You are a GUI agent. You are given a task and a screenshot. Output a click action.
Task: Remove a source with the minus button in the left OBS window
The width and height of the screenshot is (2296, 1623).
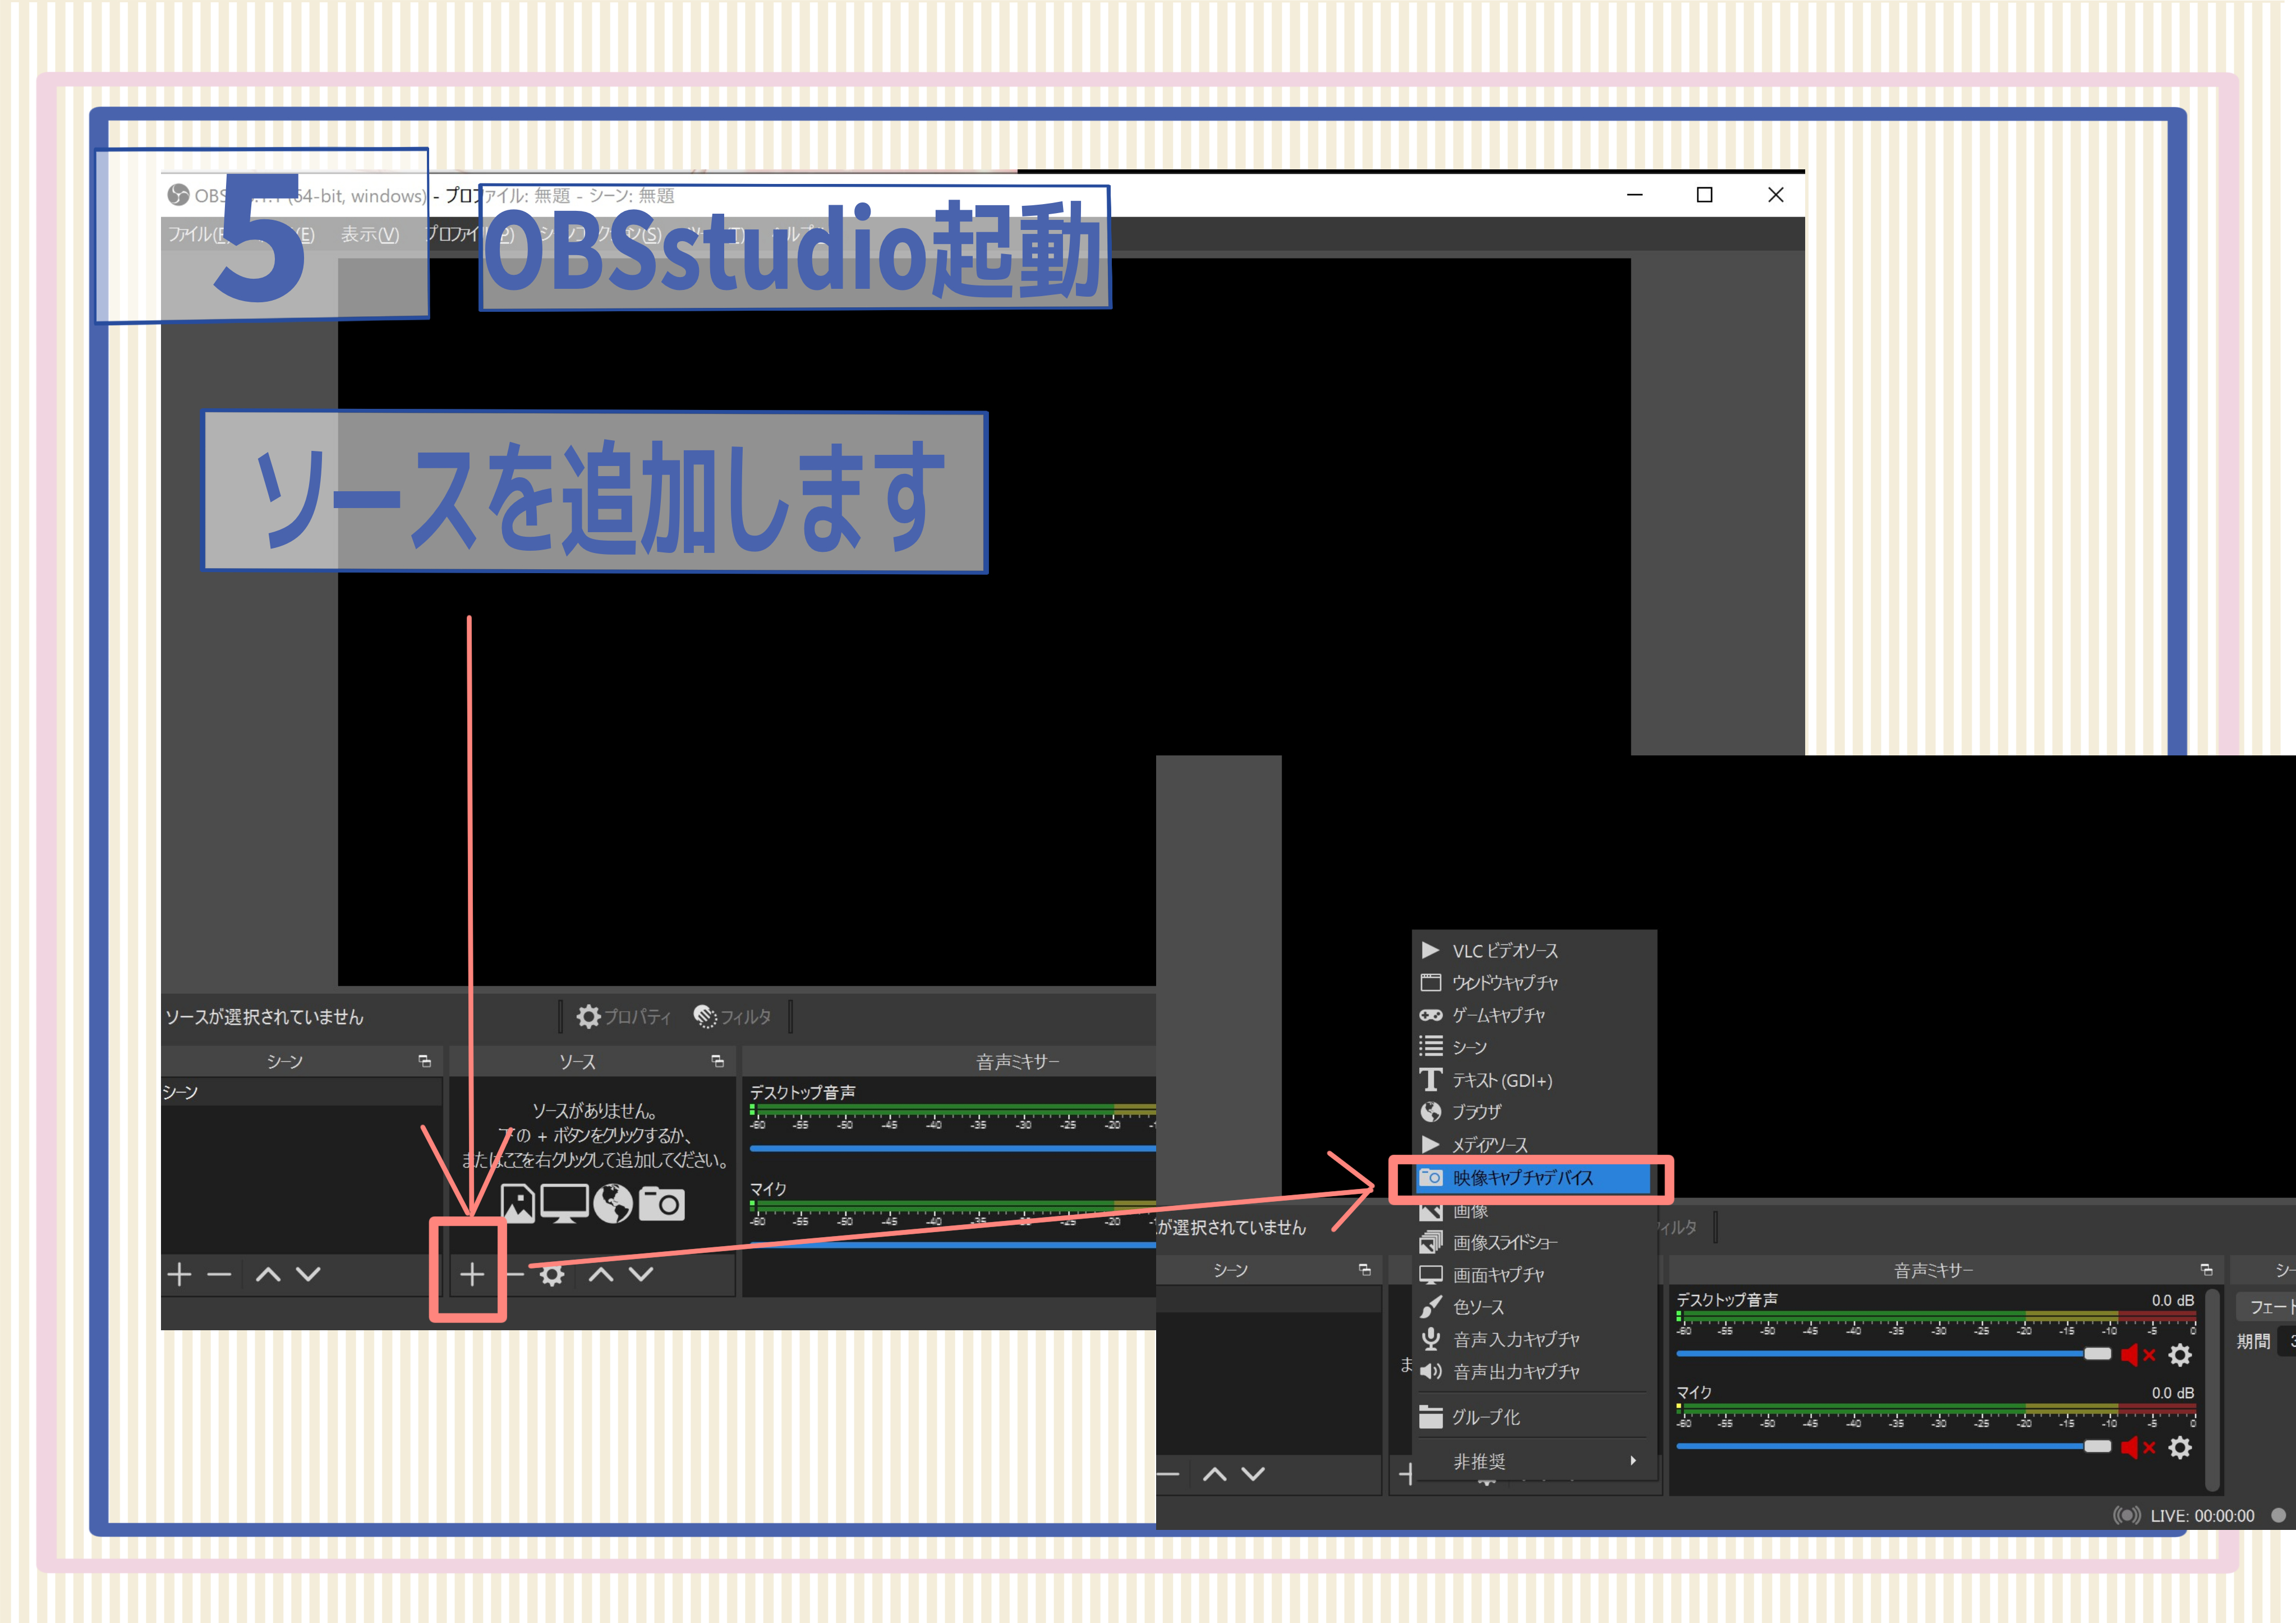coord(515,1274)
